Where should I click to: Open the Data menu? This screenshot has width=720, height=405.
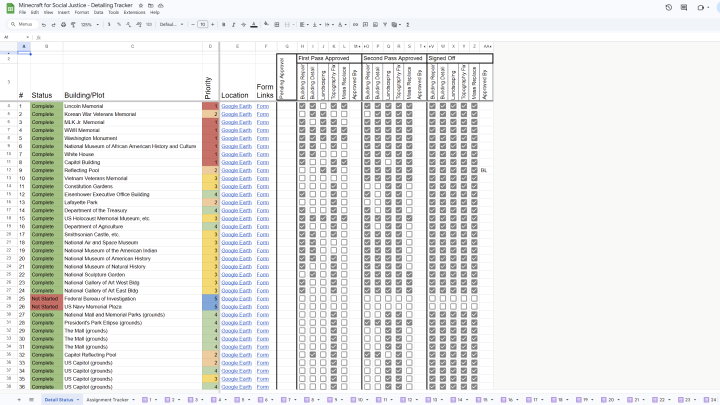pyautogui.click(x=98, y=12)
